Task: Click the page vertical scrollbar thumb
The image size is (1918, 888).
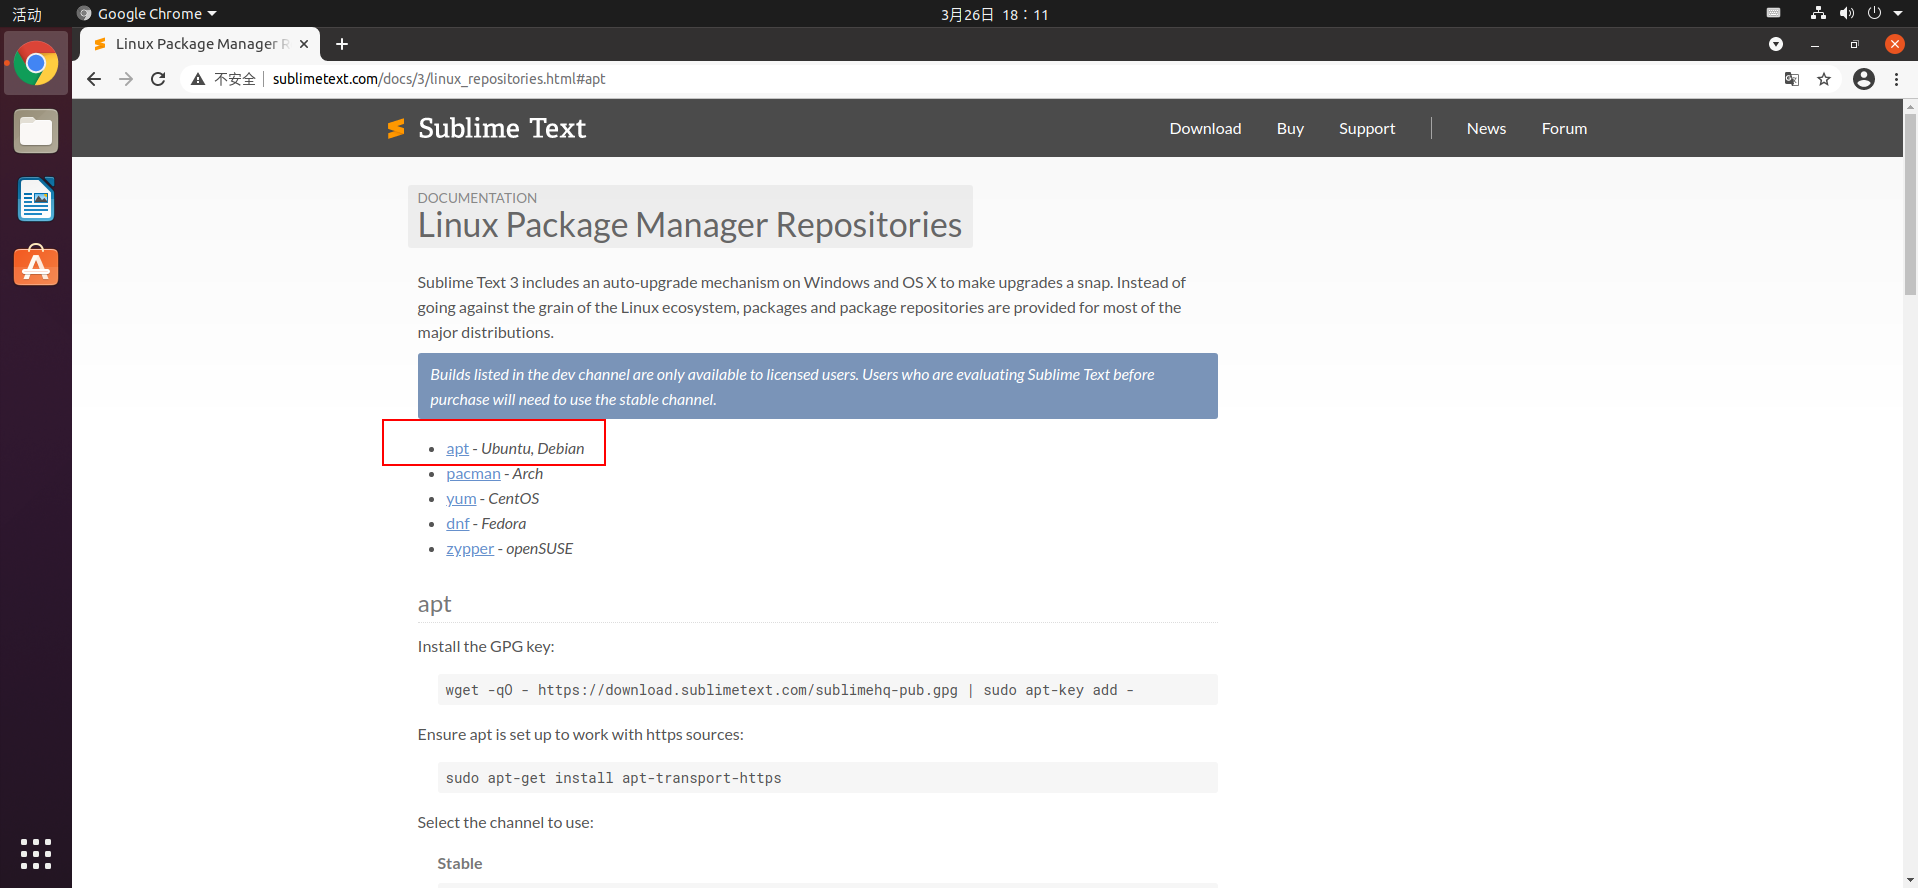Action: [1910, 203]
